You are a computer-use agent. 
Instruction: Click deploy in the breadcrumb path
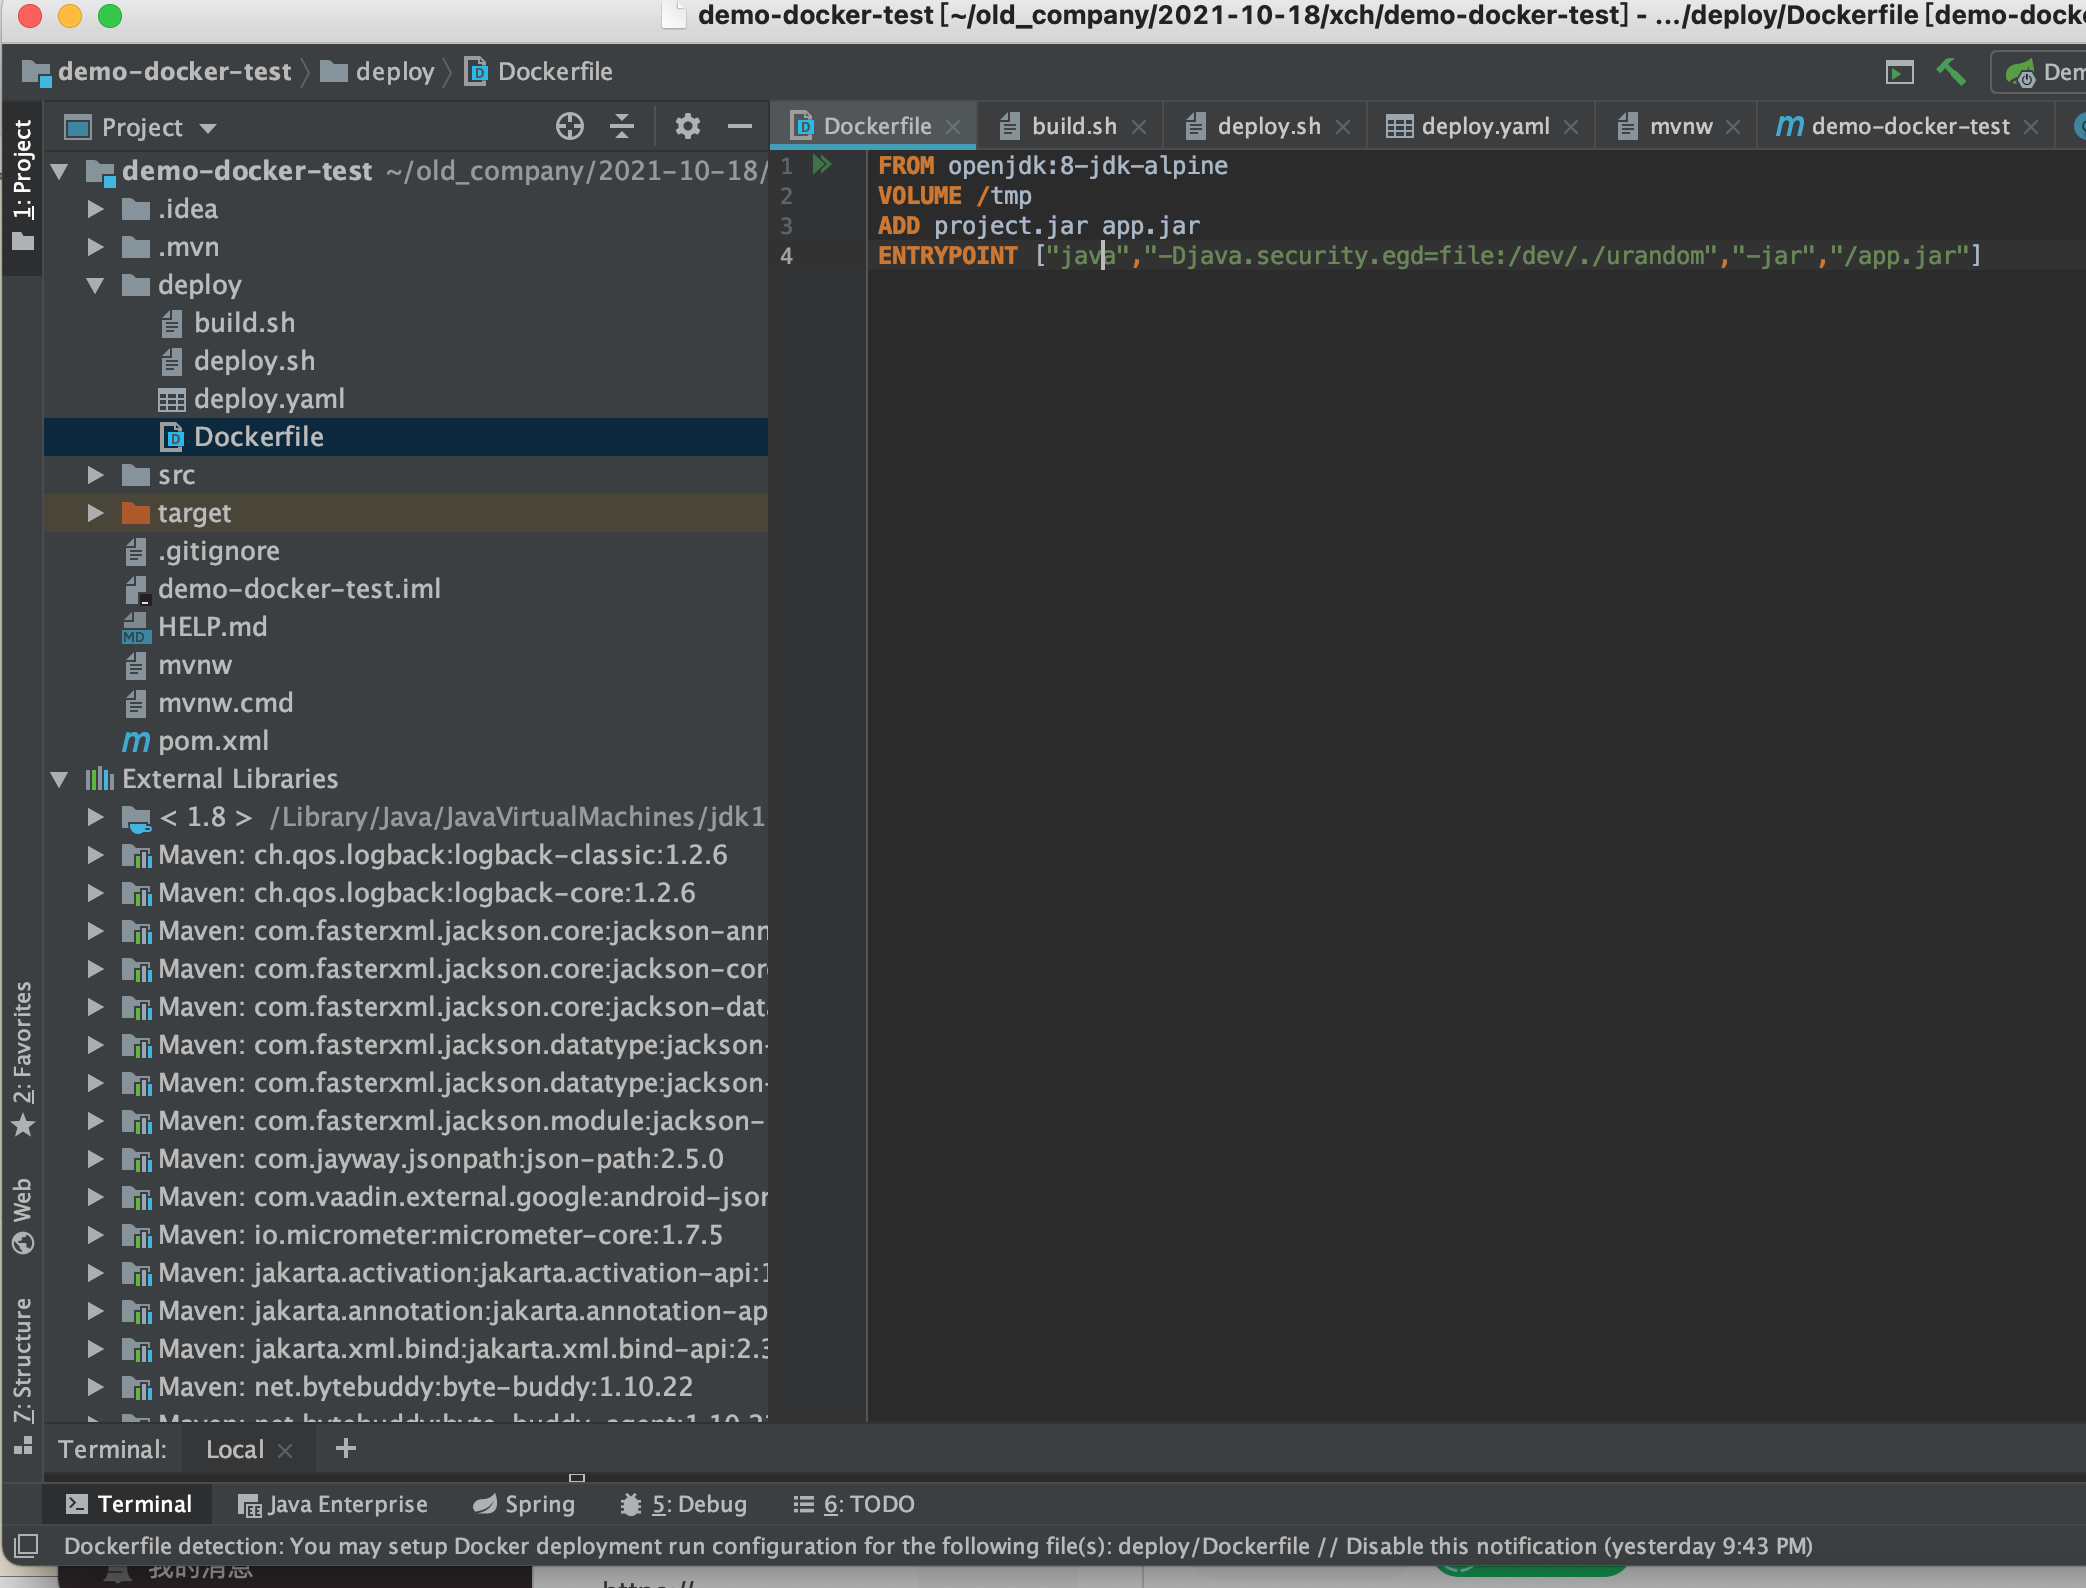coord(394,72)
